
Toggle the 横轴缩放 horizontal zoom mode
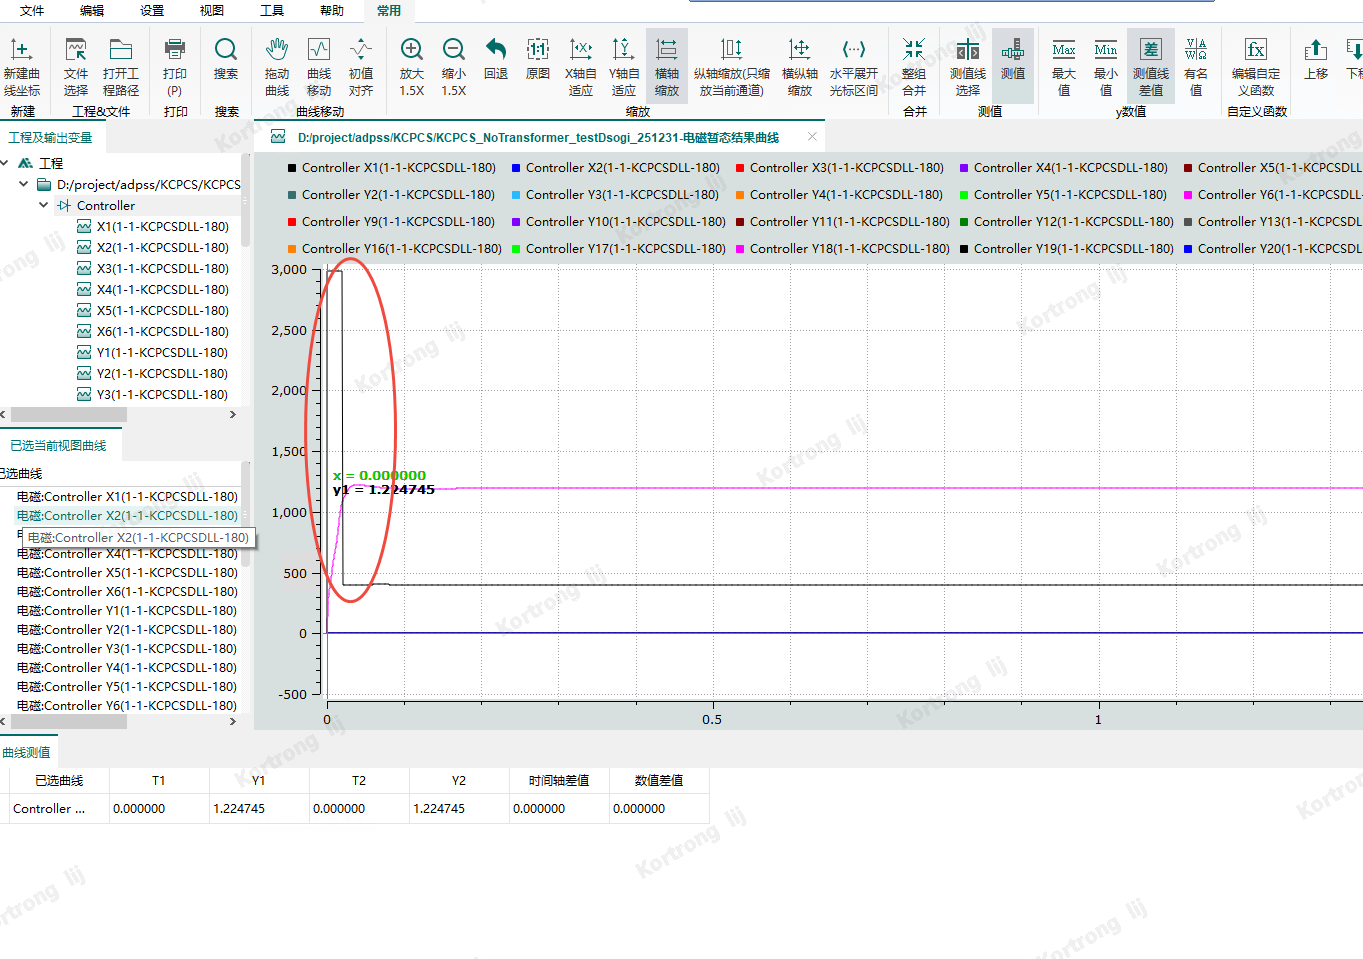coord(666,50)
